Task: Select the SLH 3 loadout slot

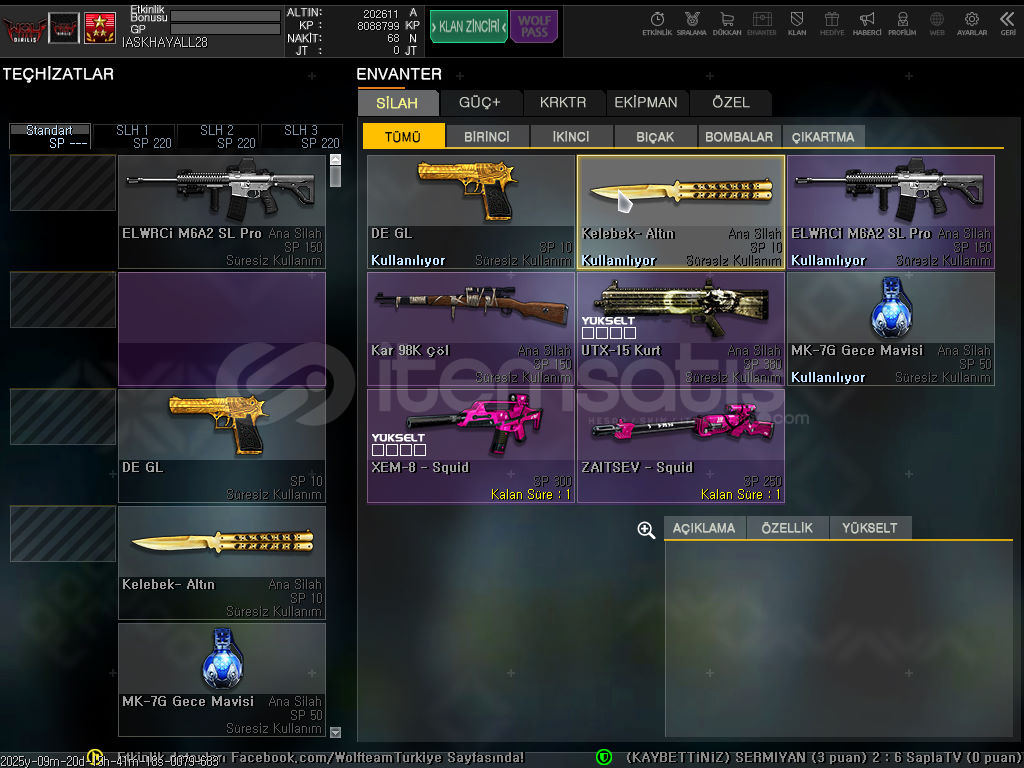Action: pyautogui.click(x=301, y=137)
